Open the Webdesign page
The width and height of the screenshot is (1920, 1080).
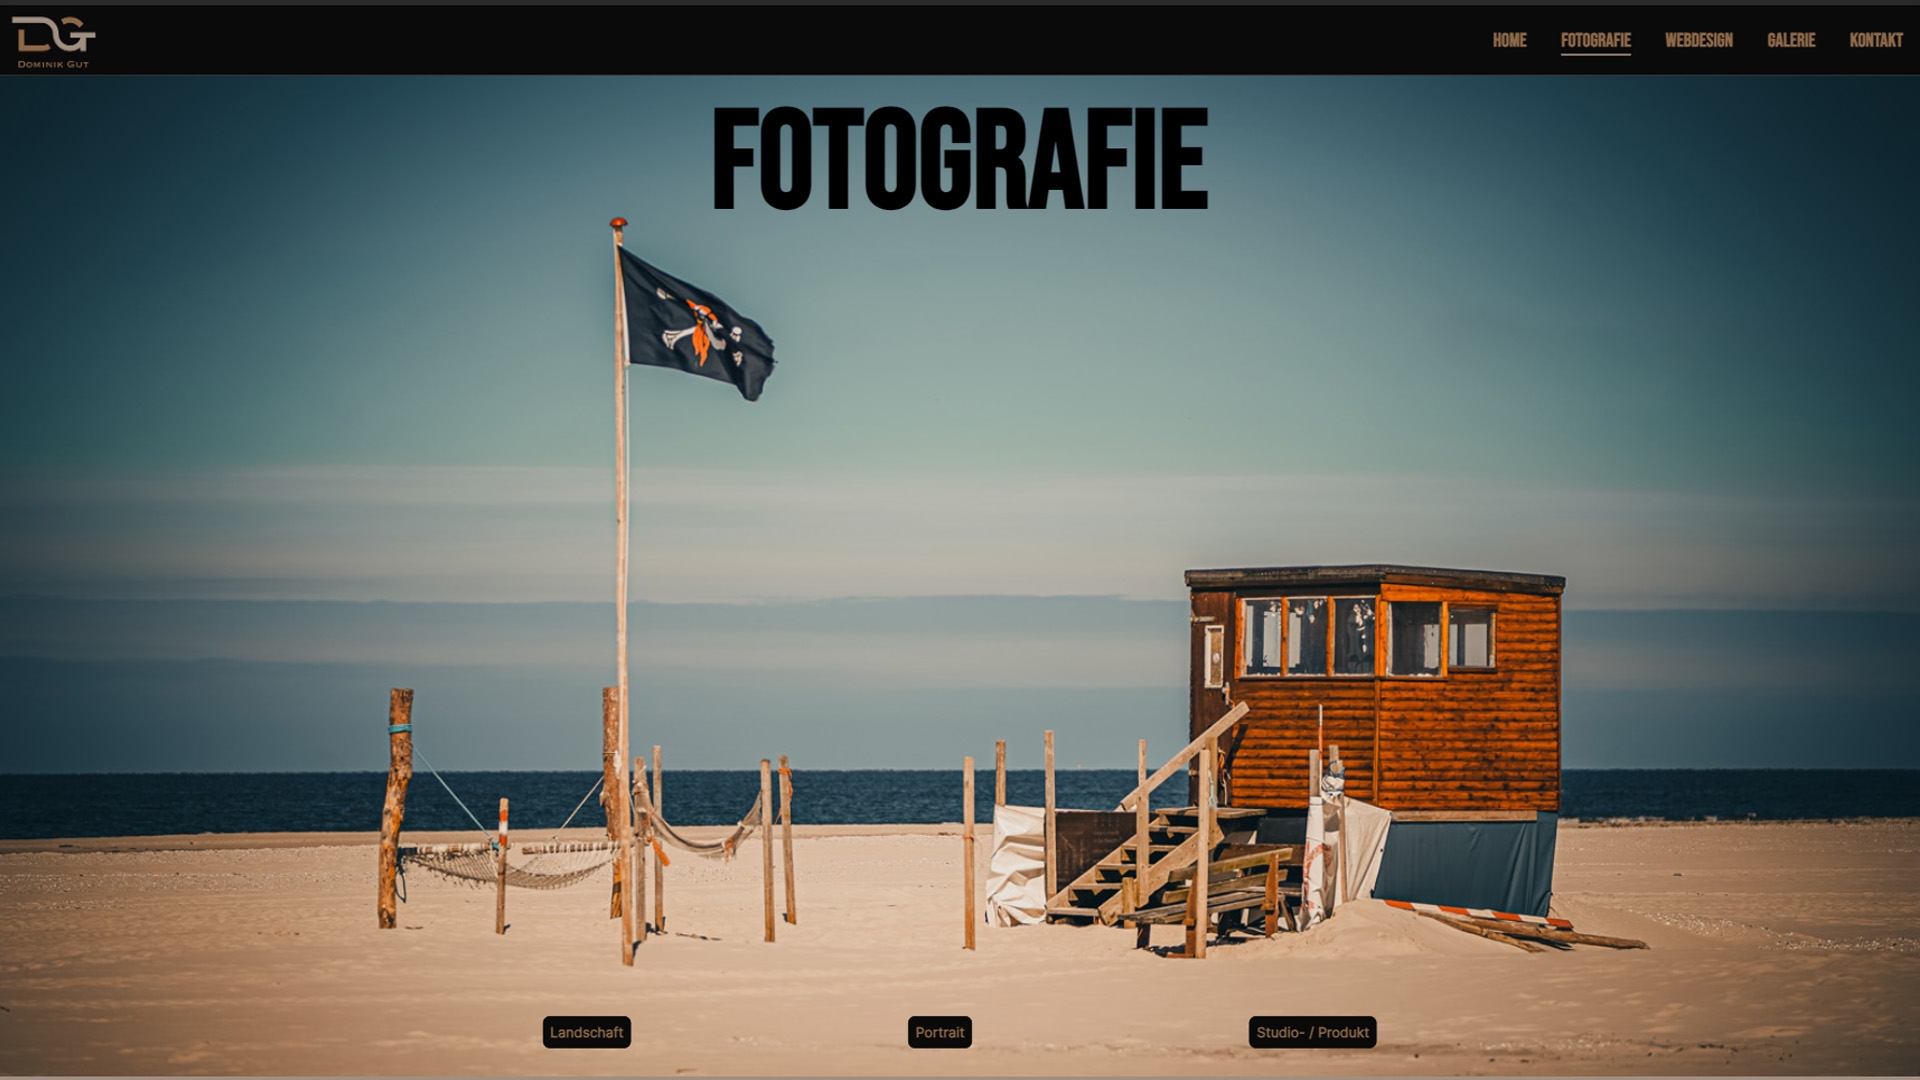click(x=1698, y=40)
